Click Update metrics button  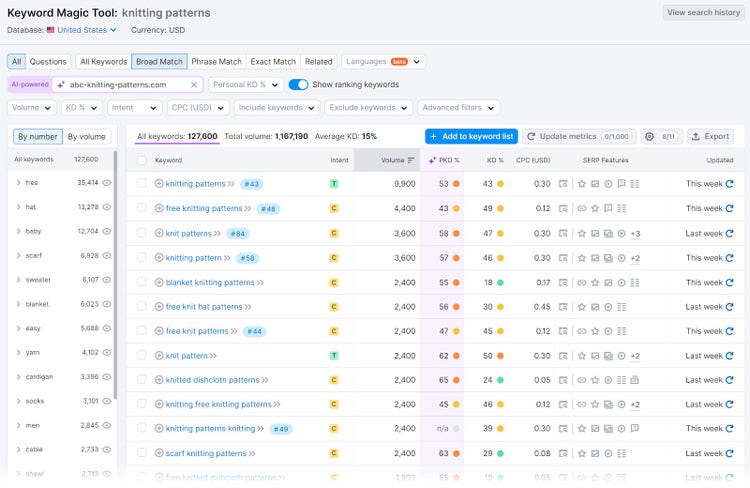[x=579, y=136]
